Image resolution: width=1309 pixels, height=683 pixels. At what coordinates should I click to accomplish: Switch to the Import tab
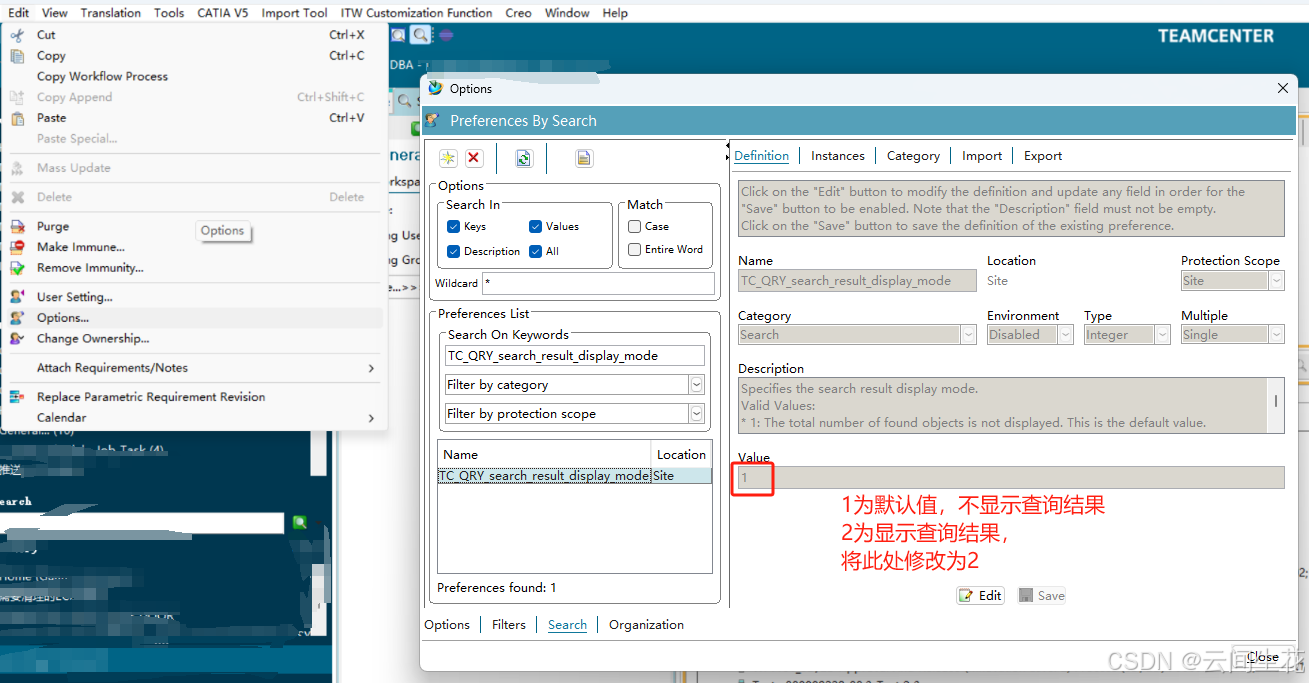(x=982, y=156)
